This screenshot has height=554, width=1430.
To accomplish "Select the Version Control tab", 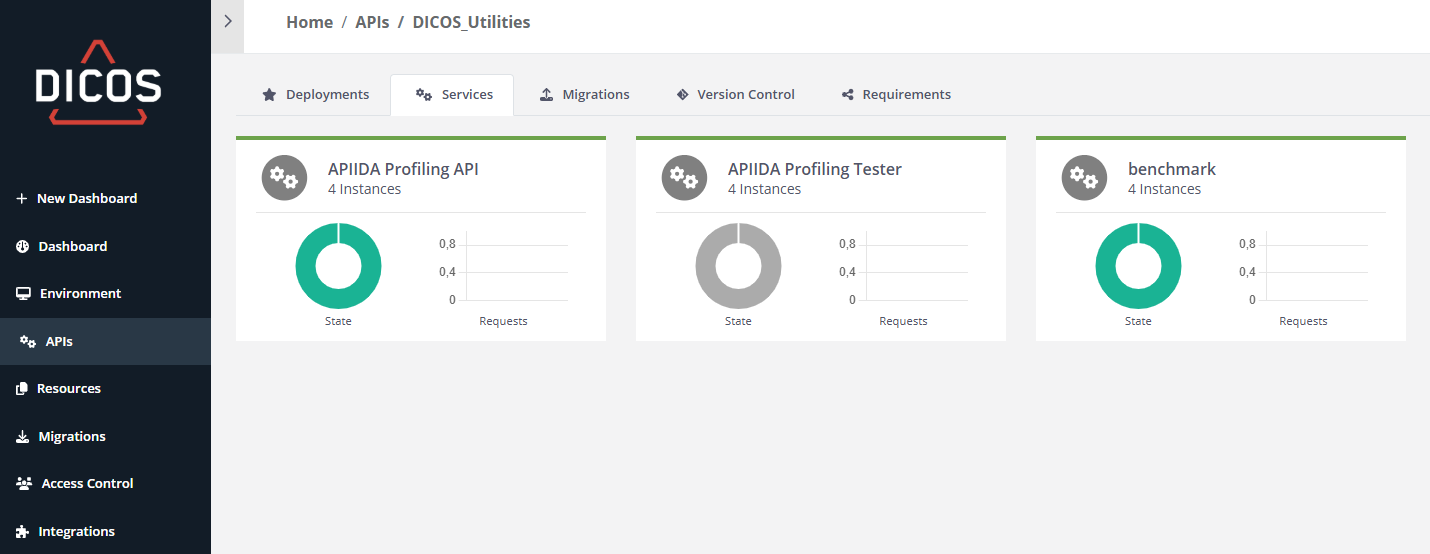I will click(x=735, y=95).
